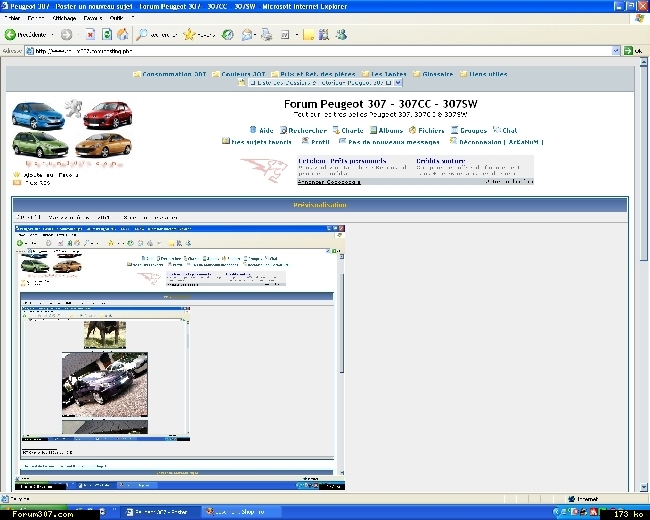Open Favorites with the yellow star icon
Screen dimensions: 650x520
(189, 35)
